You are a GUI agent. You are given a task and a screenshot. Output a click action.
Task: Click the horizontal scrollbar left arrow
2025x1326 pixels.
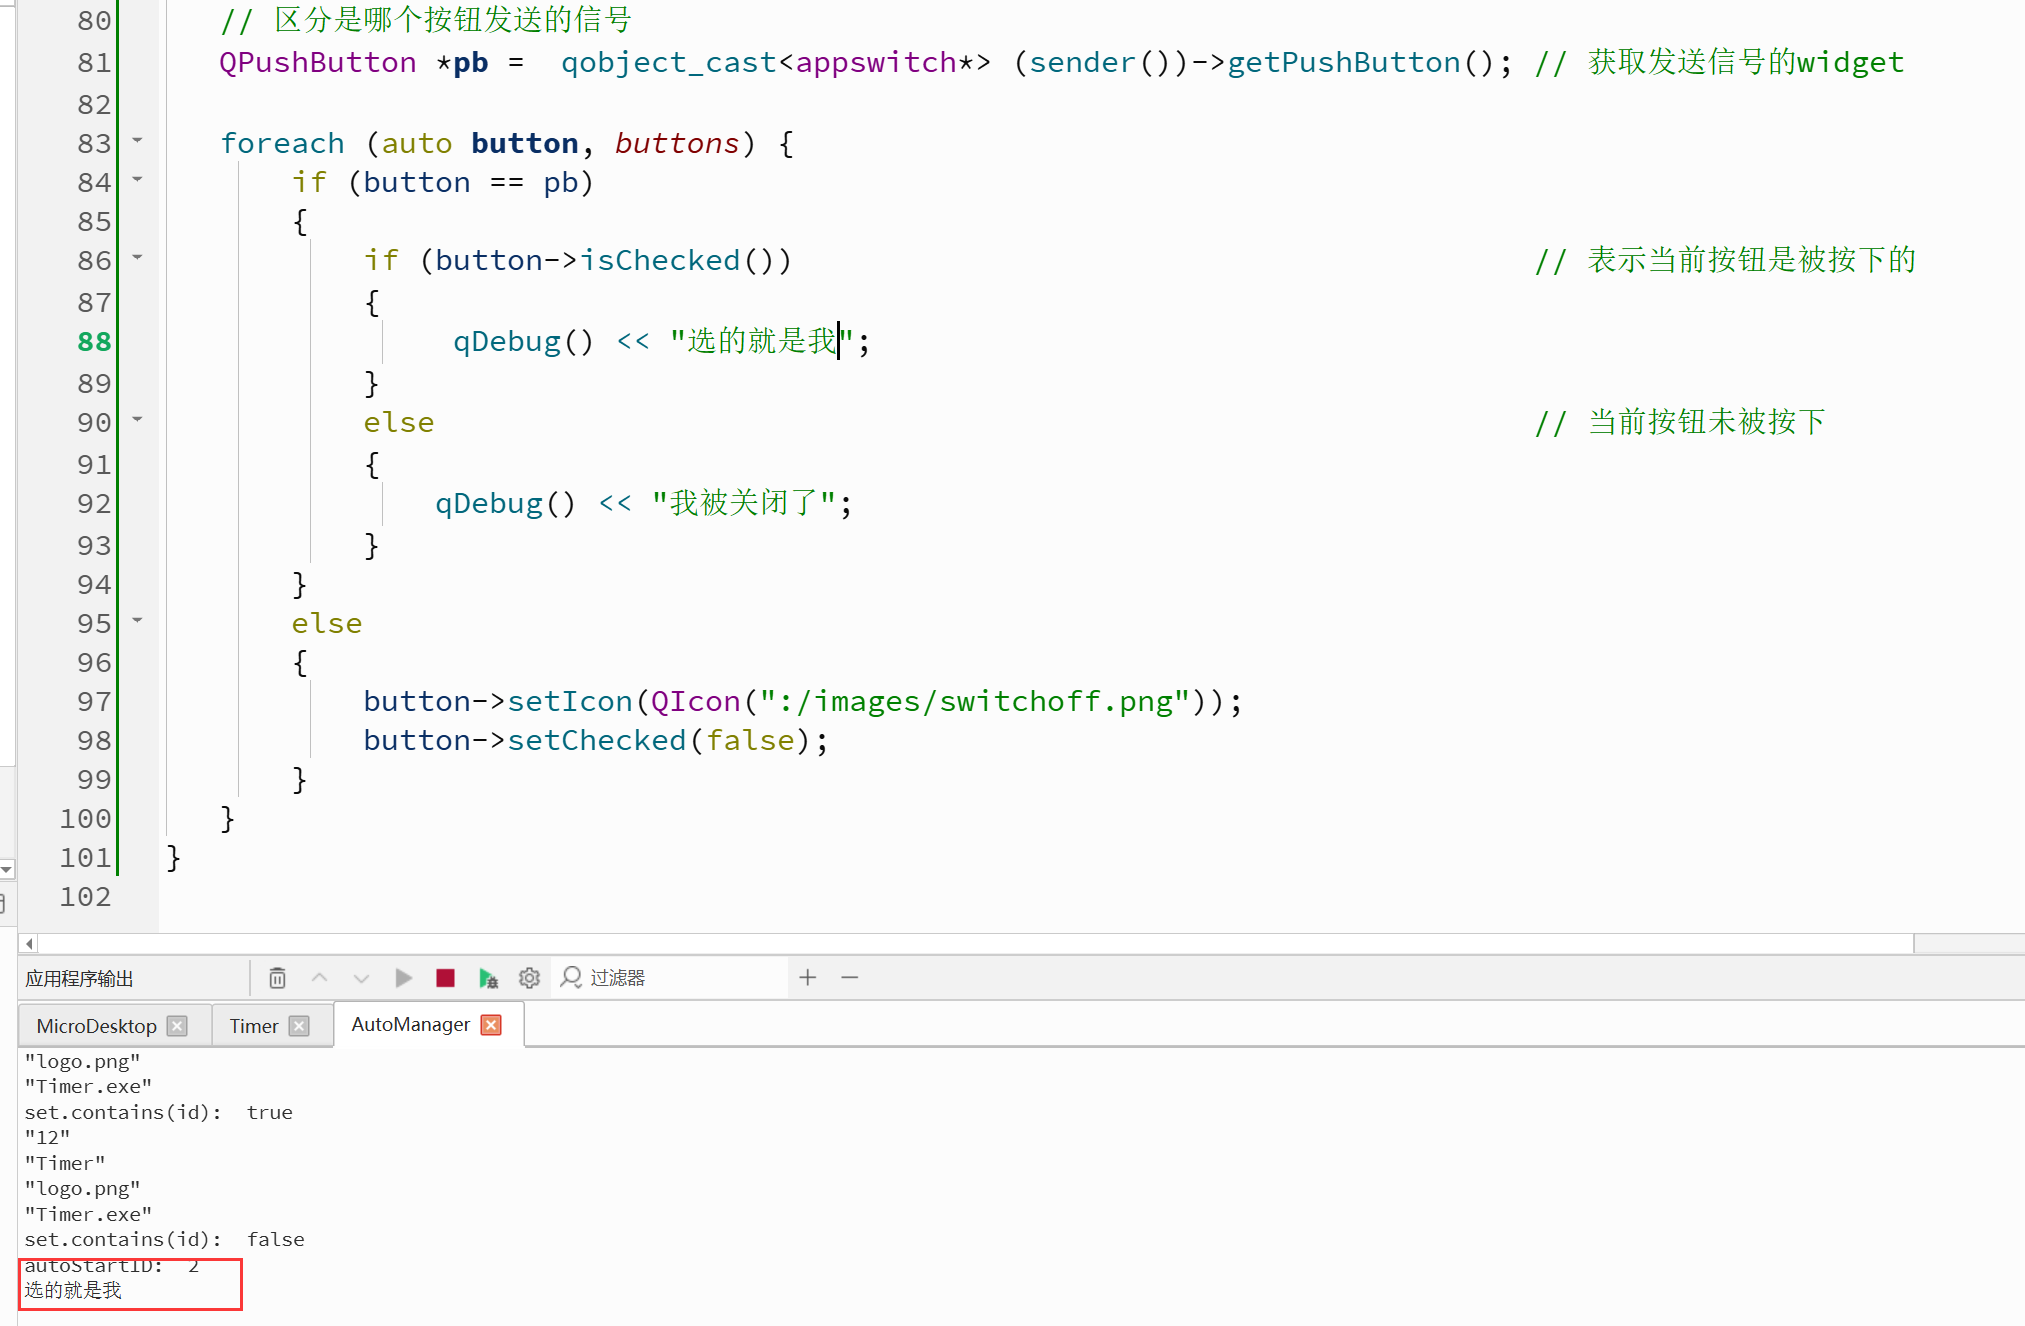point(29,943)
